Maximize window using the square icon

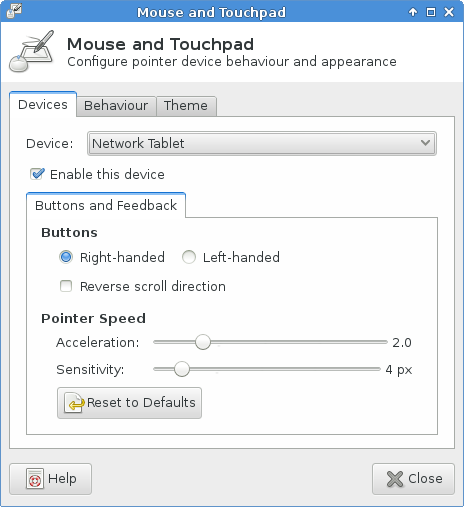click(431, 12)
